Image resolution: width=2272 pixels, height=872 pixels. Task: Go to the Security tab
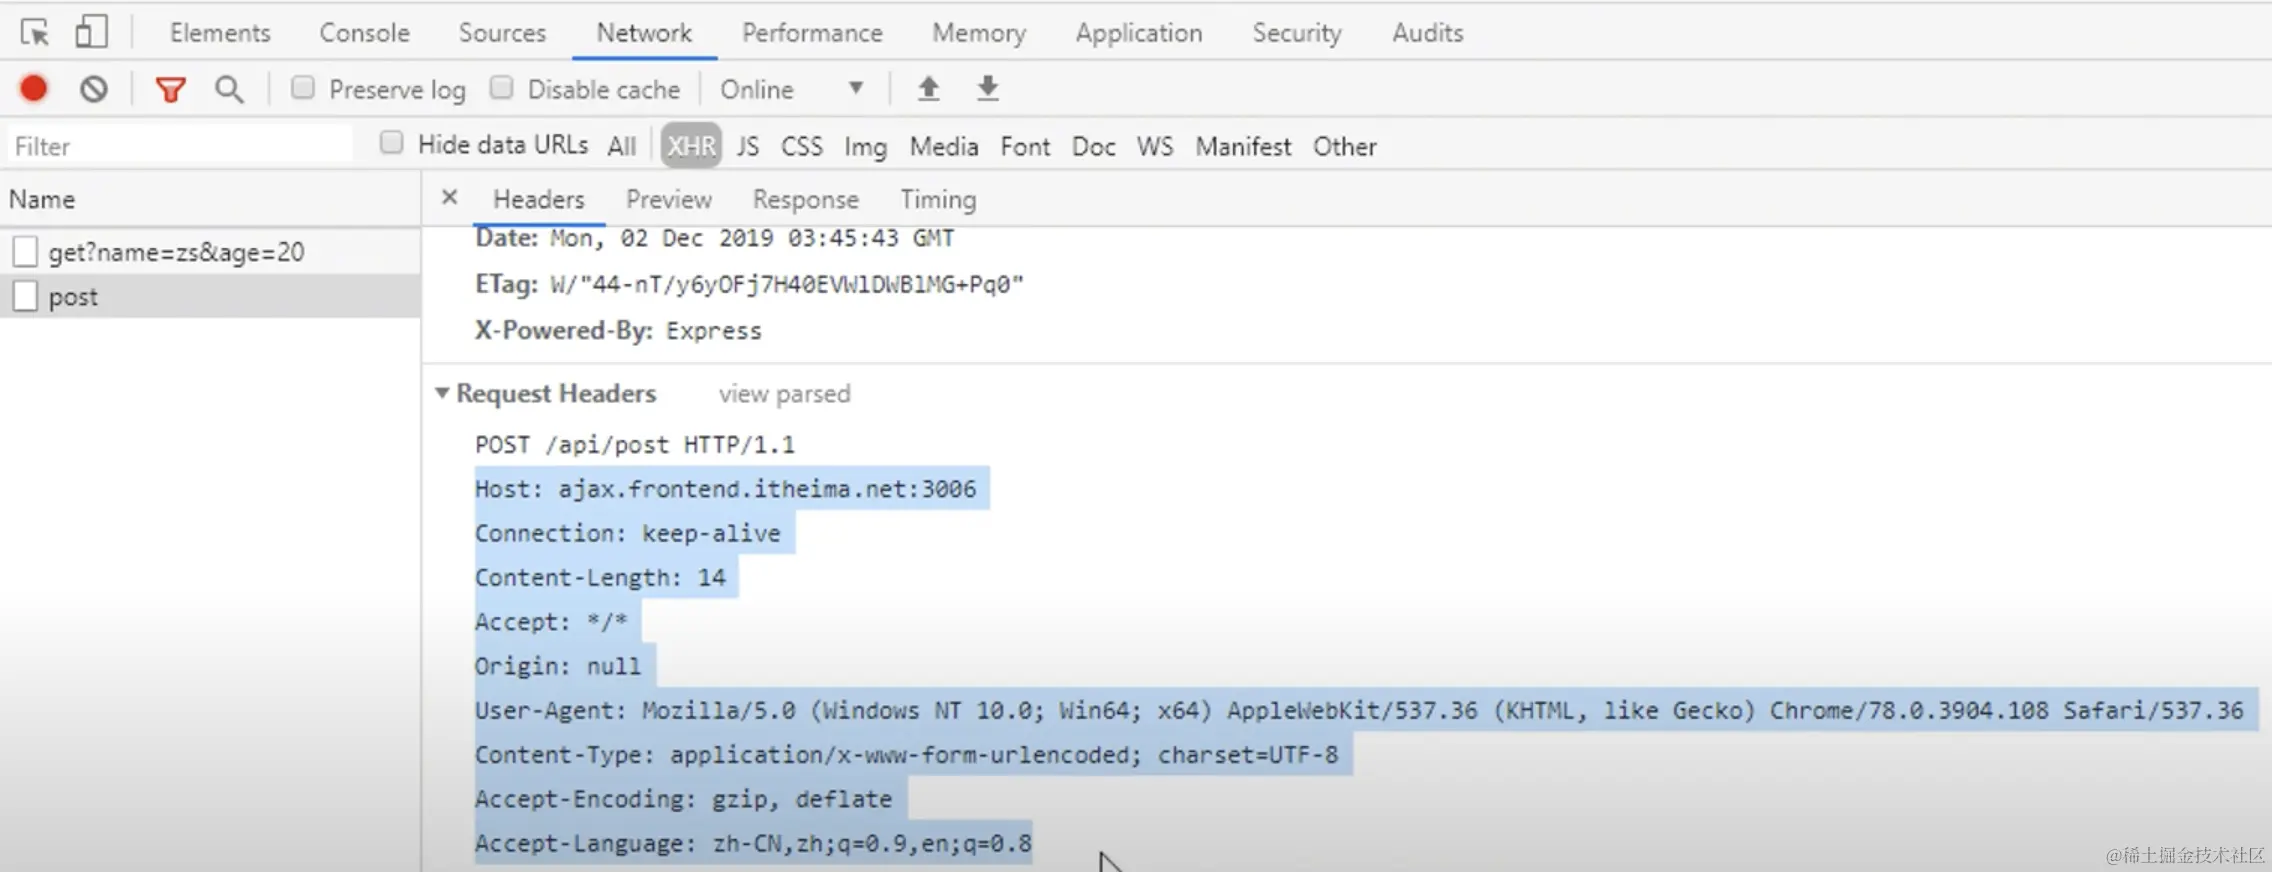(x=1297, y=33)
